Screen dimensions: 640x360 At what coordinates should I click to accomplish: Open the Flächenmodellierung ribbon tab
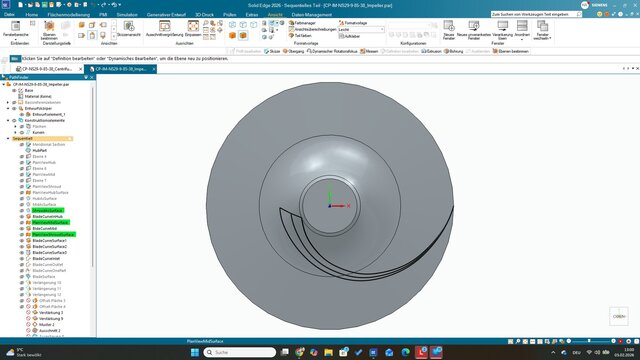point(69,15)
